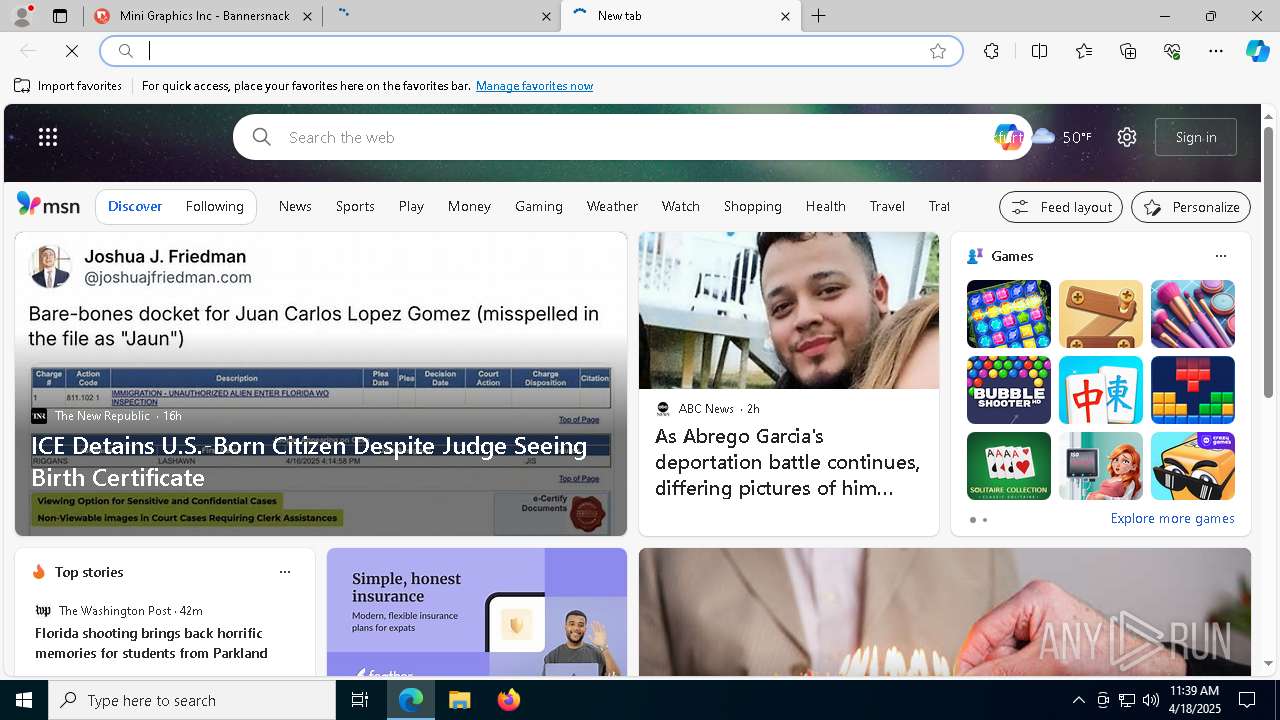Screen dimensions: 1280x720
Task: Open the Shopping category
Action: pos(753,206)
